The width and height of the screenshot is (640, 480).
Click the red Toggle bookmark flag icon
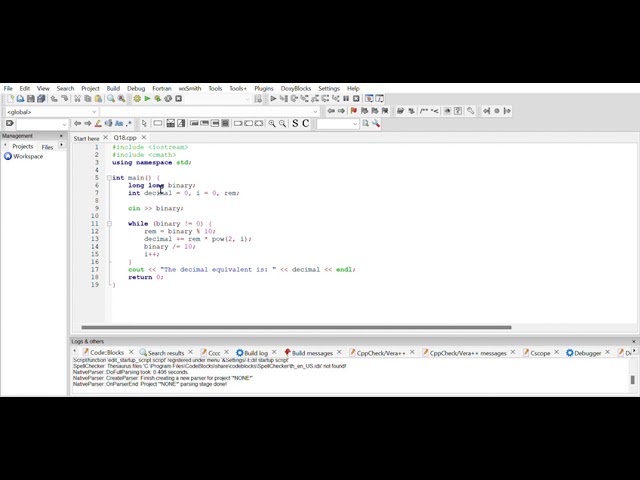[x=354, y=111]
